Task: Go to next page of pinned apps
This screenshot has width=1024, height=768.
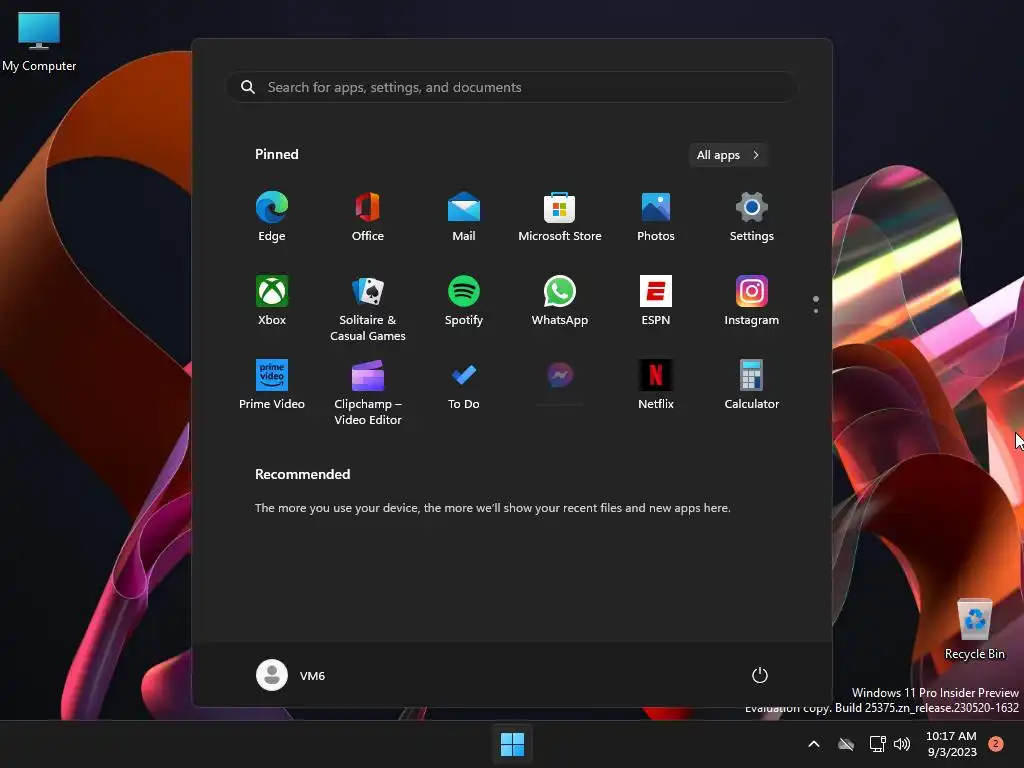Action: (x=816, y=311)
